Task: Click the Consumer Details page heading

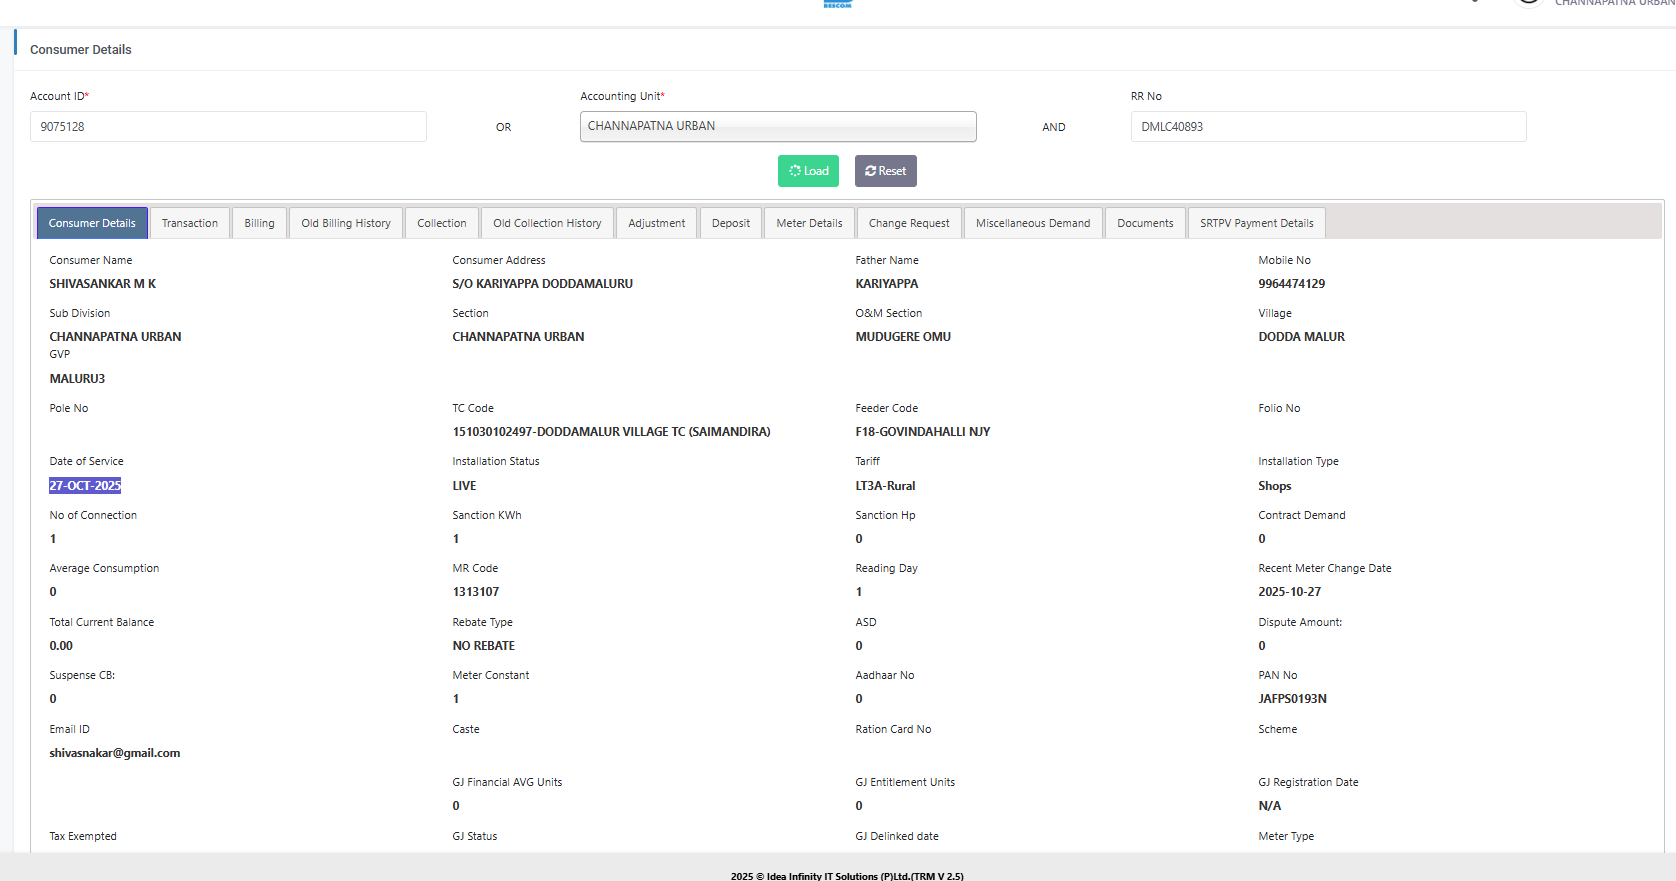Action: click(81, 50)
